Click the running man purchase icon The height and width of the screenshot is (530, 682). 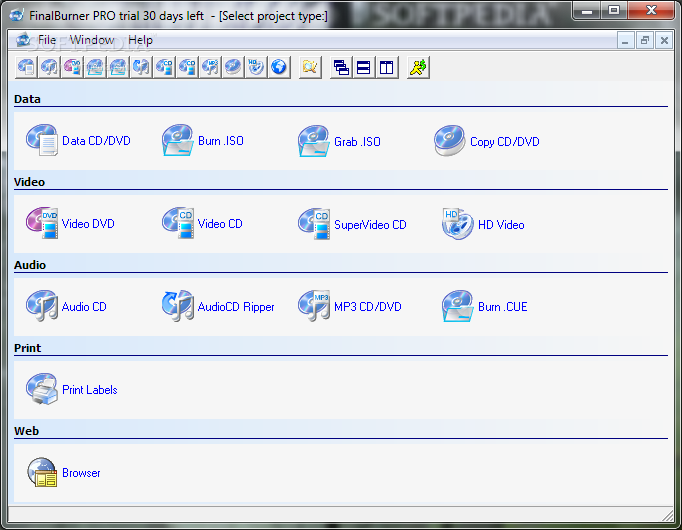418,67
